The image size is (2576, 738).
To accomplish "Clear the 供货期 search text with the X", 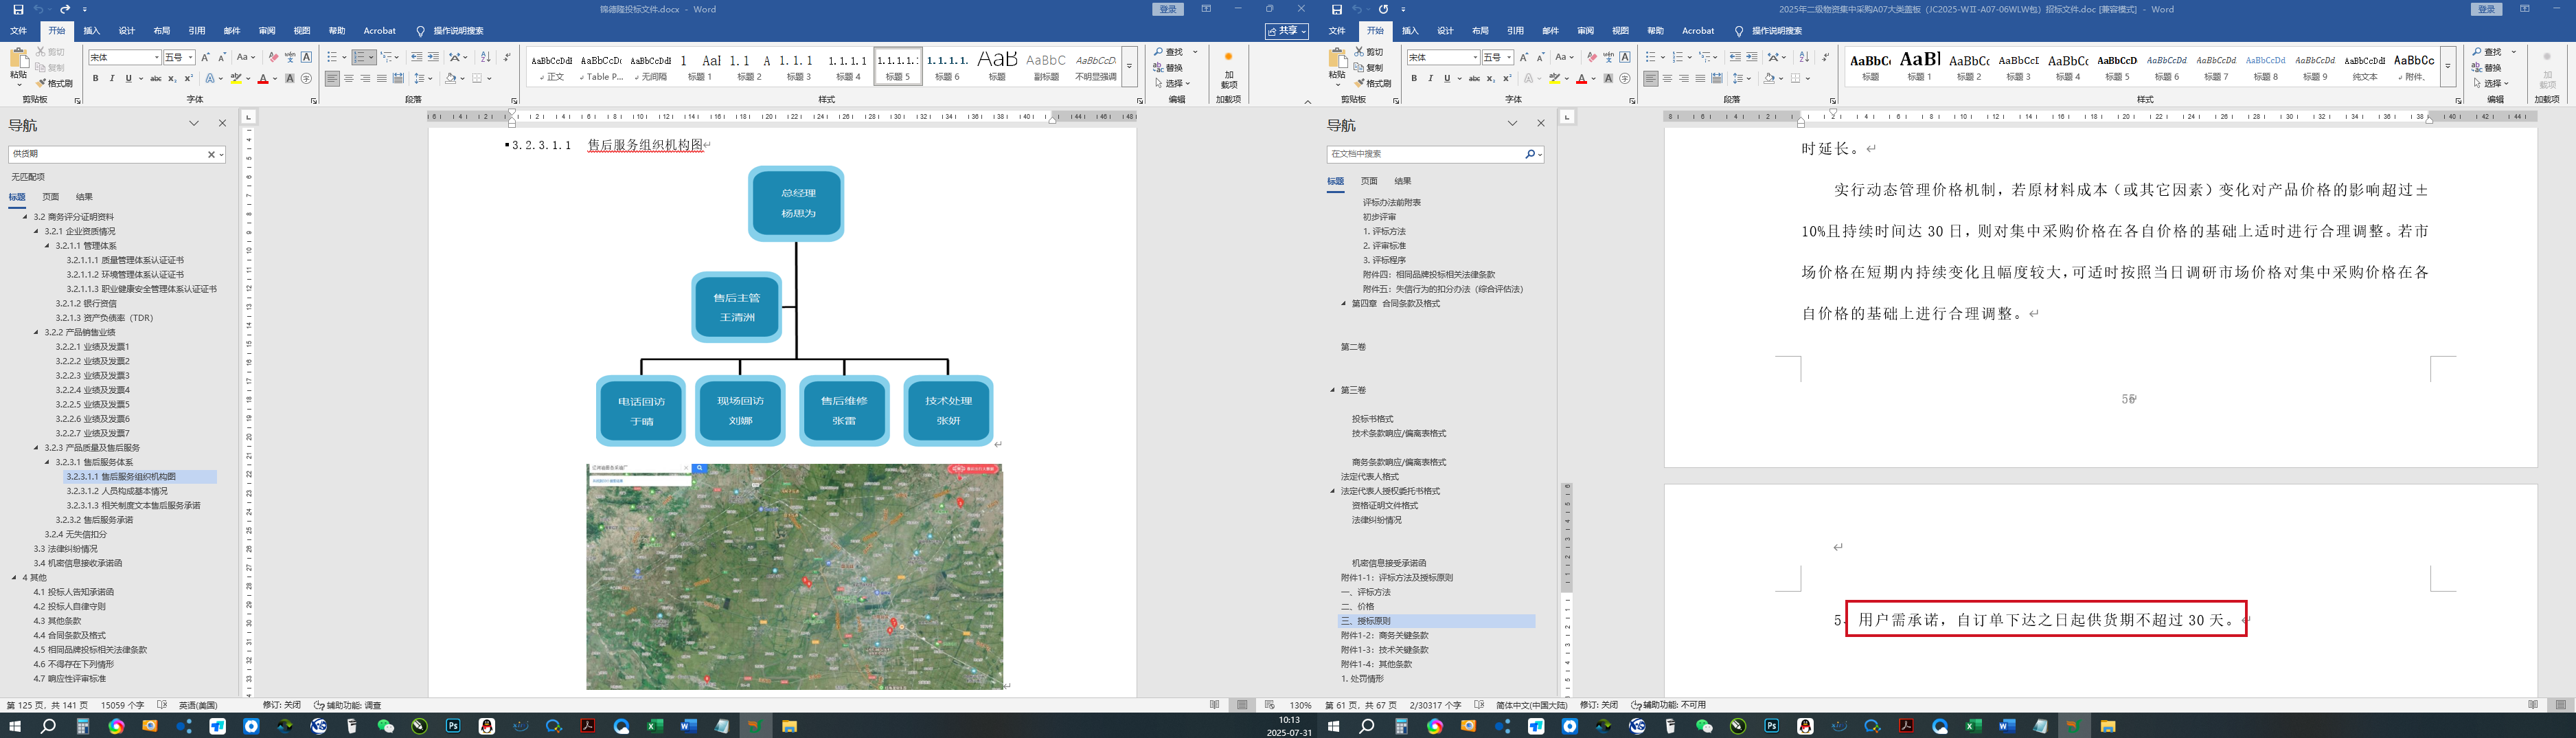I will 211,154.
